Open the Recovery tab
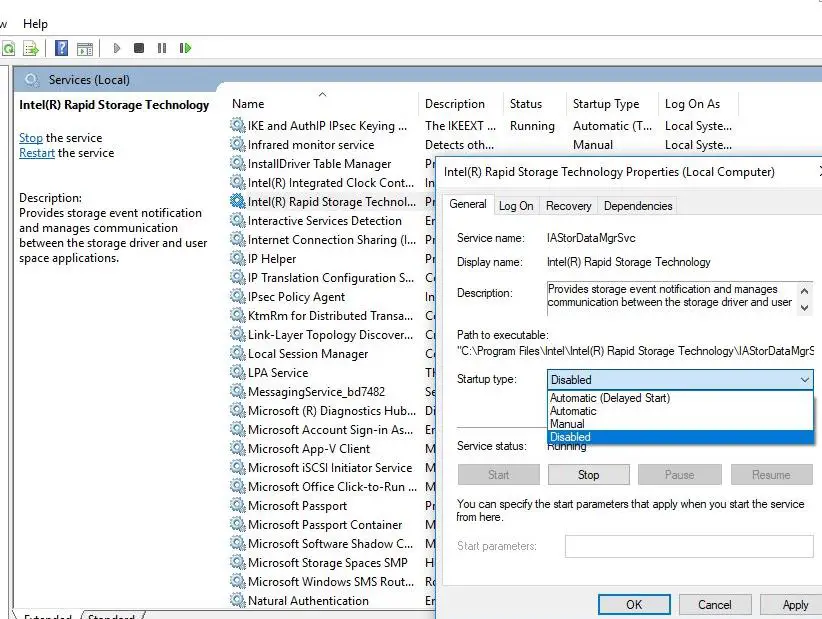 [x=568, y=206]
